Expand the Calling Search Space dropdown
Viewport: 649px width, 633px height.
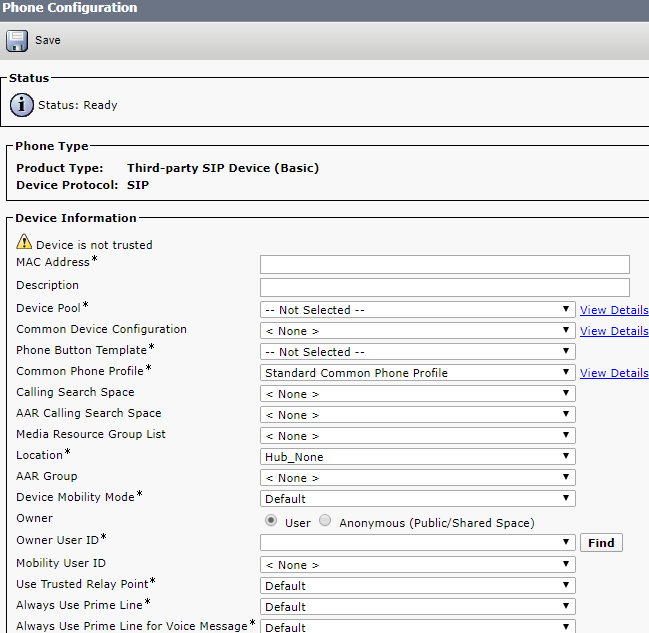(x=417, y=394)
